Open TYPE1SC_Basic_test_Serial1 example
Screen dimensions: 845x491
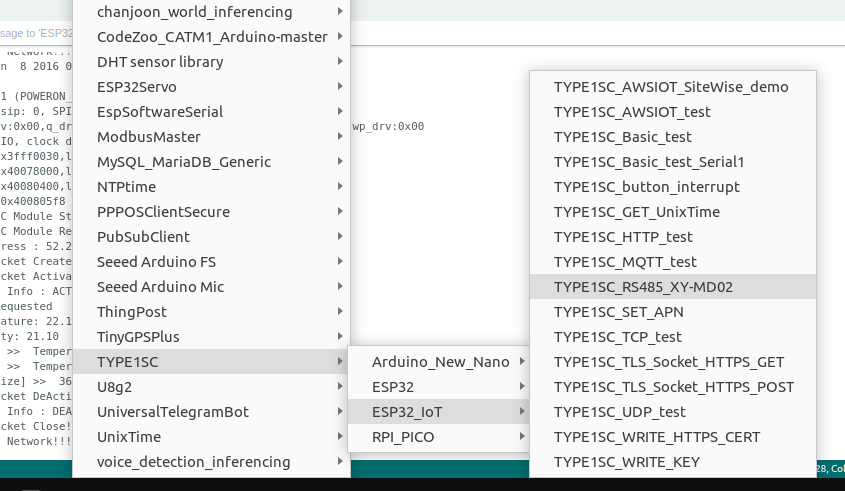click(673, 162)
